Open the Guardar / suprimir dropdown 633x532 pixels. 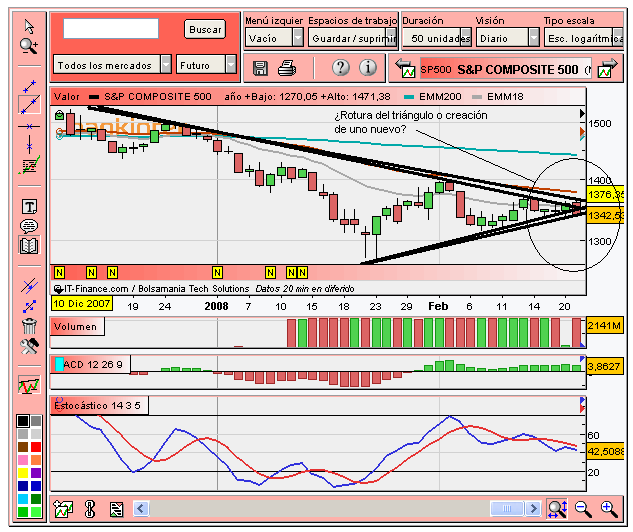pyautogui.click(x=352, y=38)
